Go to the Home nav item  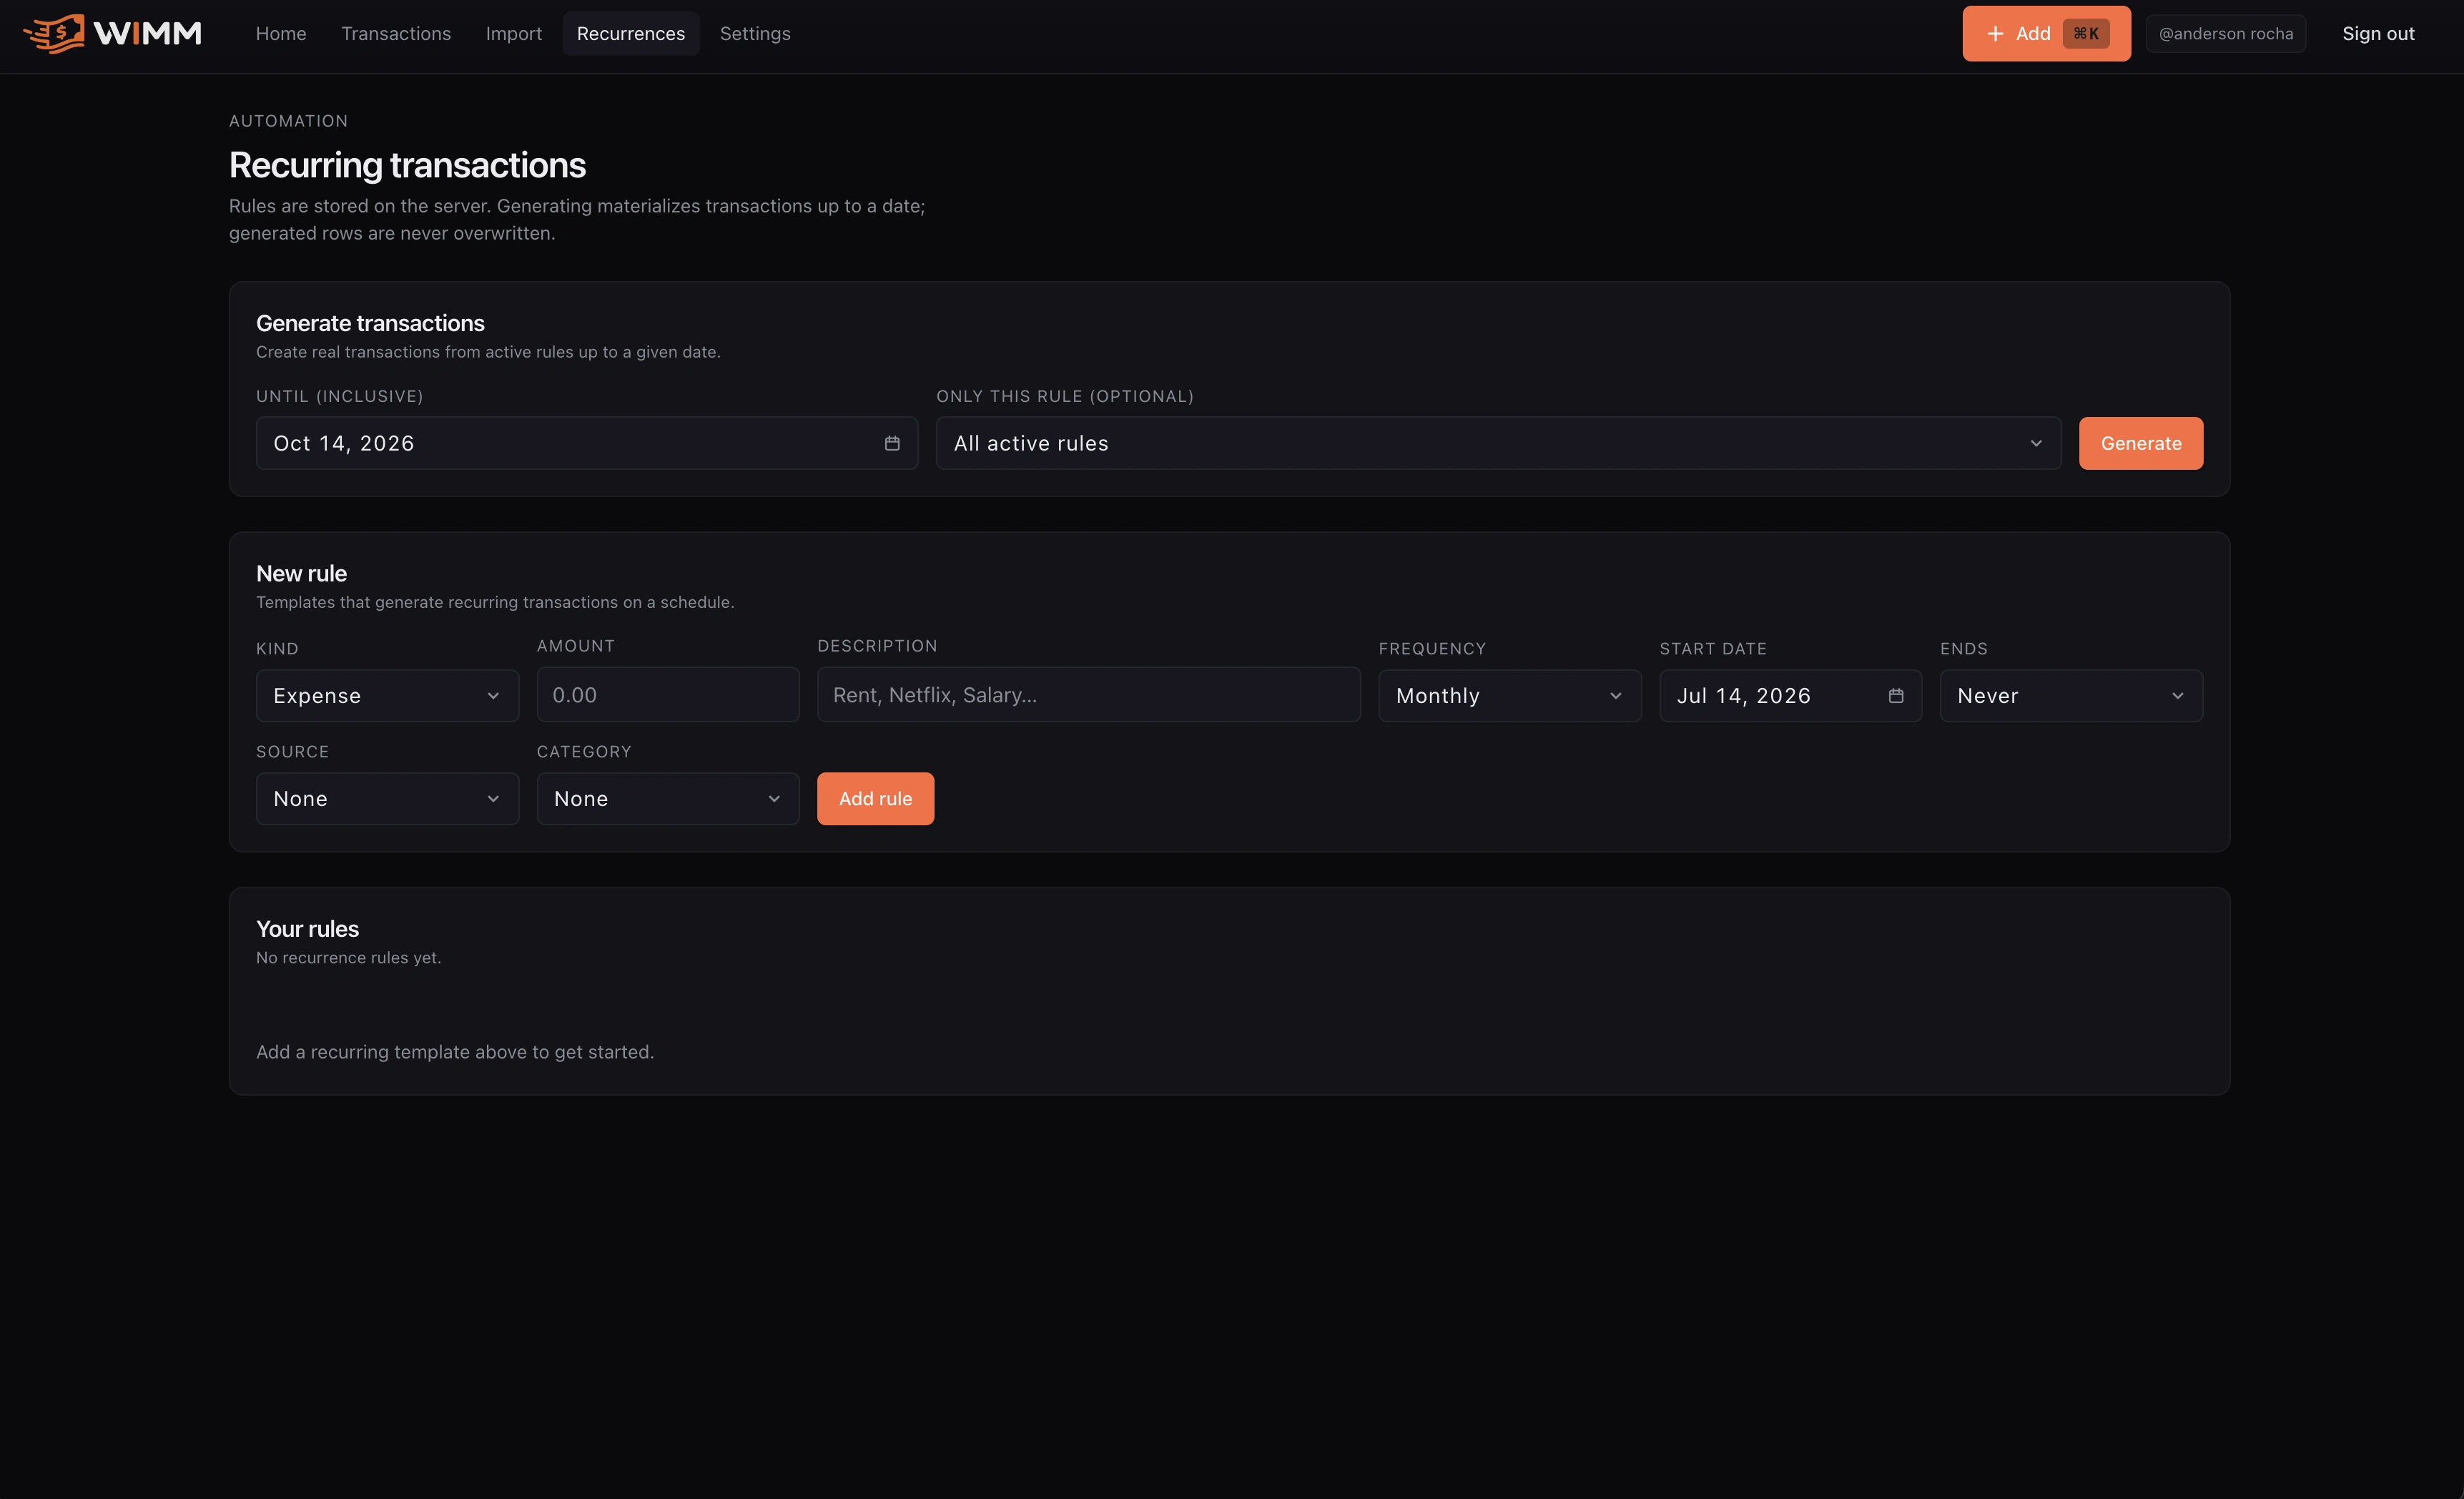(x=281, y=33)
